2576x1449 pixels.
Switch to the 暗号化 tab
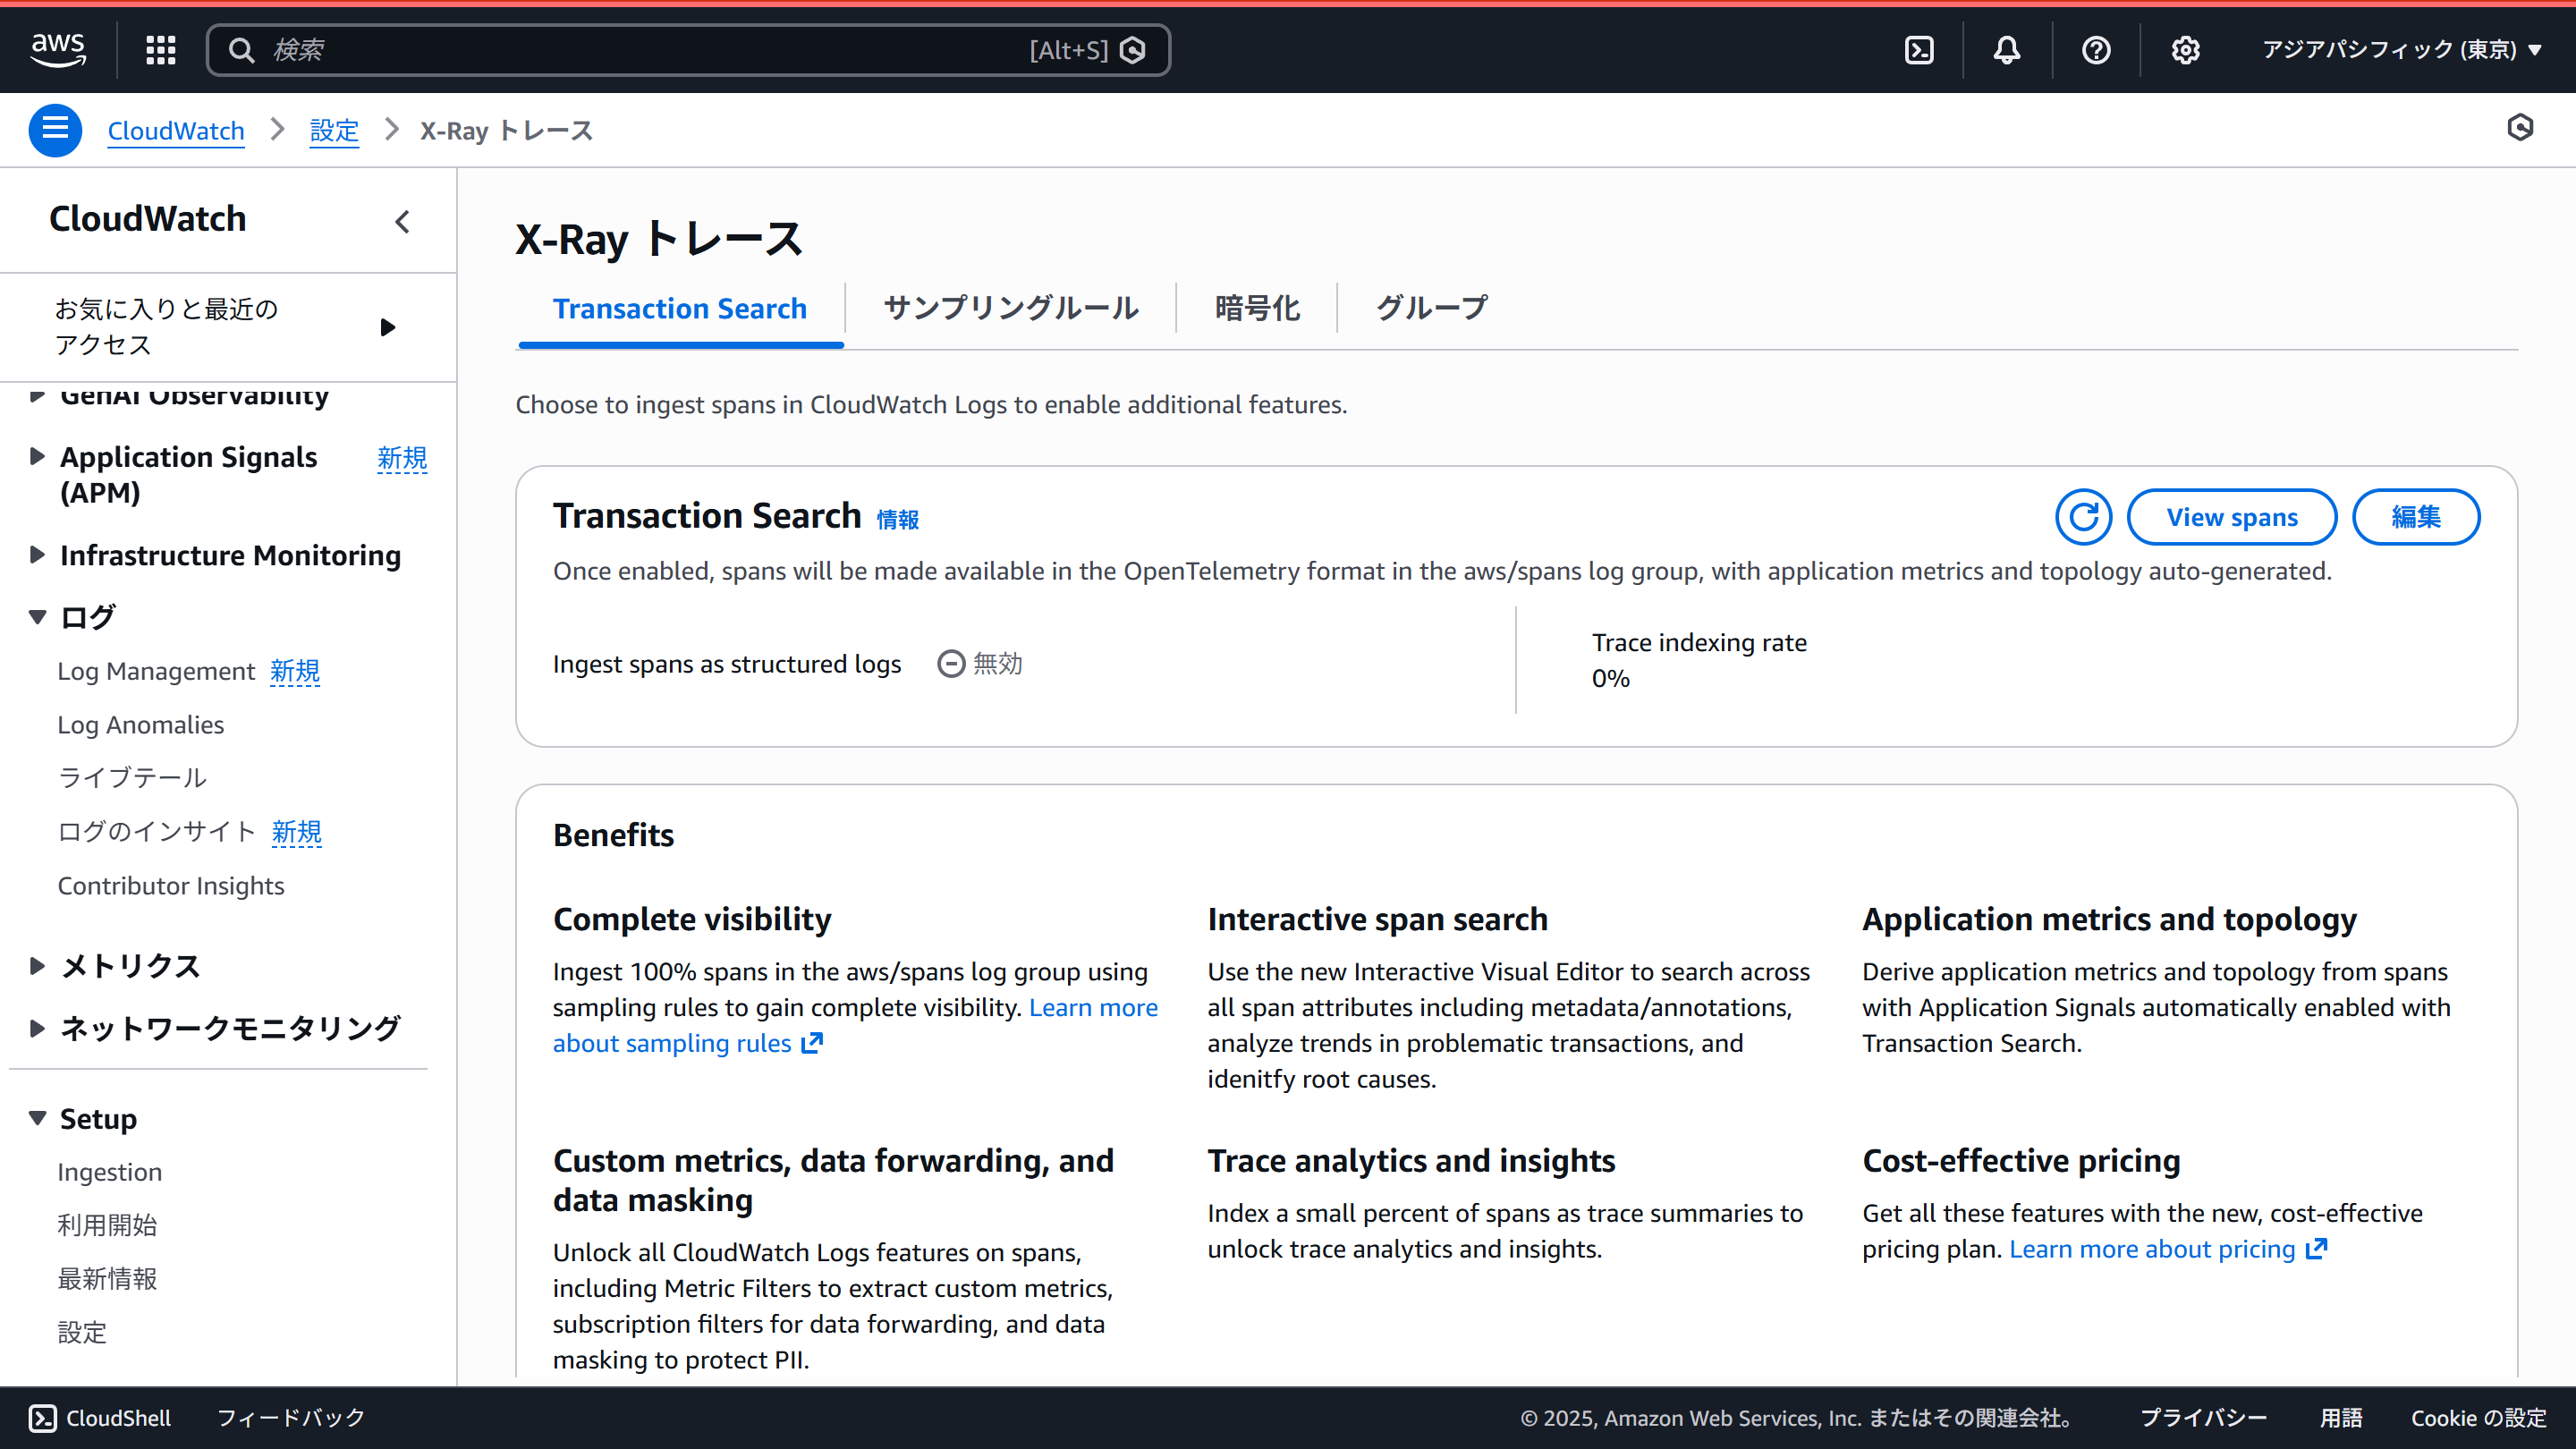[1256, 308]
